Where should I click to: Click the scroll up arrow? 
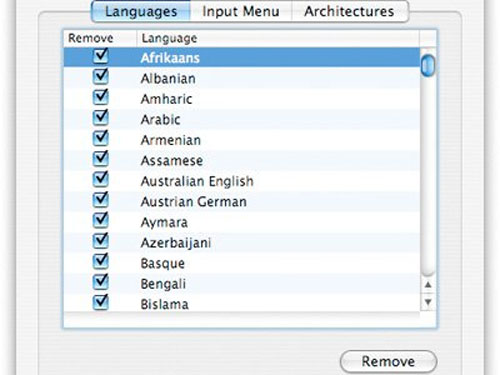click(428, 285)
